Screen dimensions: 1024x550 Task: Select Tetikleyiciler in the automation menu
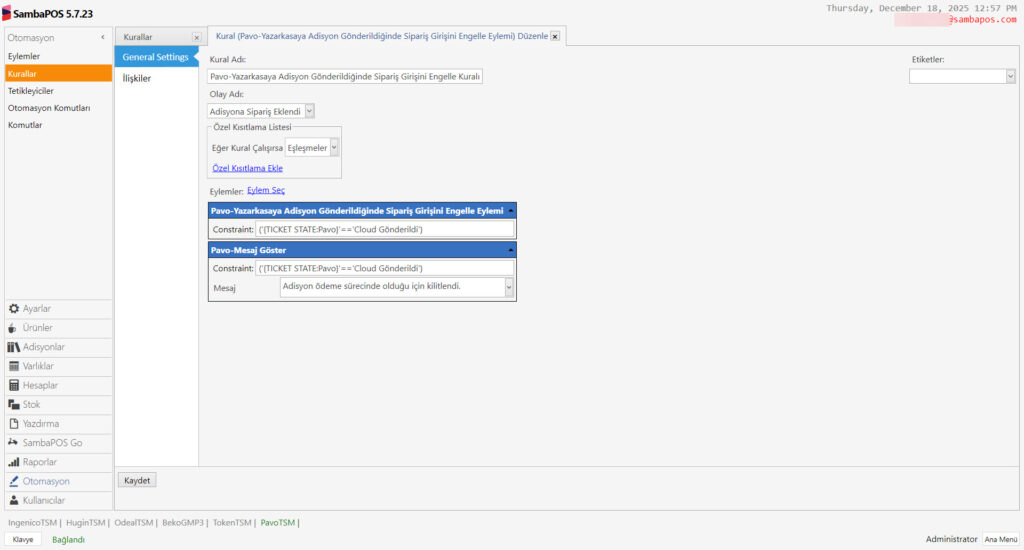click(31, 90)
